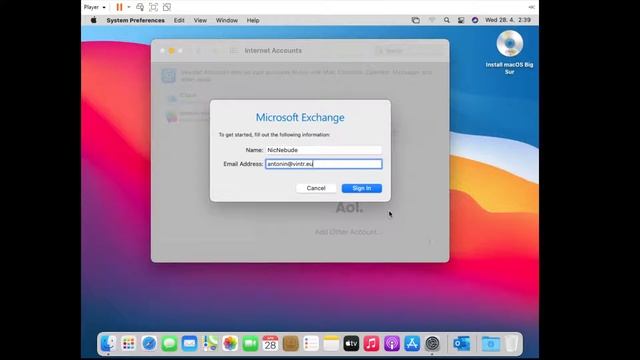Open Launchpad in the dock

tap(129, 344)
